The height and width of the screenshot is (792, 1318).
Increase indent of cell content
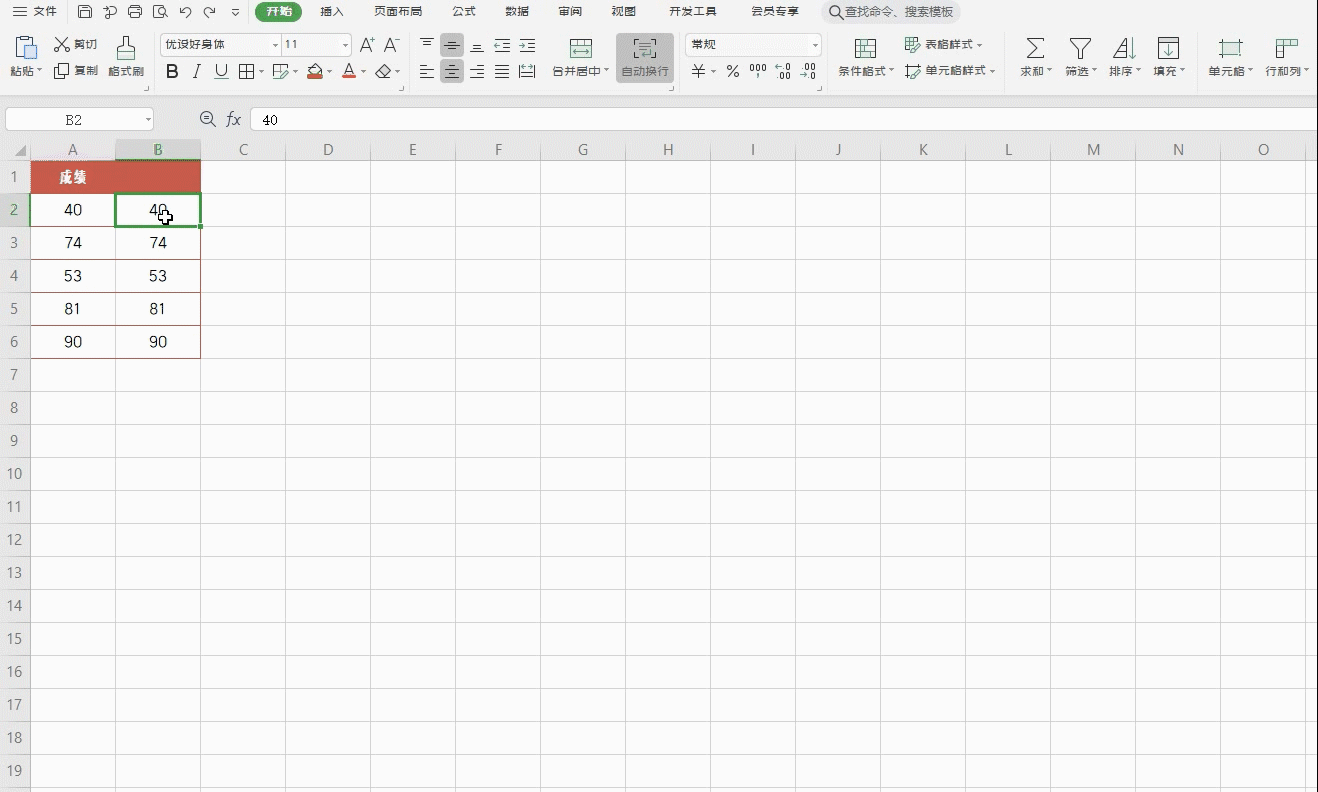click(527, 45)
